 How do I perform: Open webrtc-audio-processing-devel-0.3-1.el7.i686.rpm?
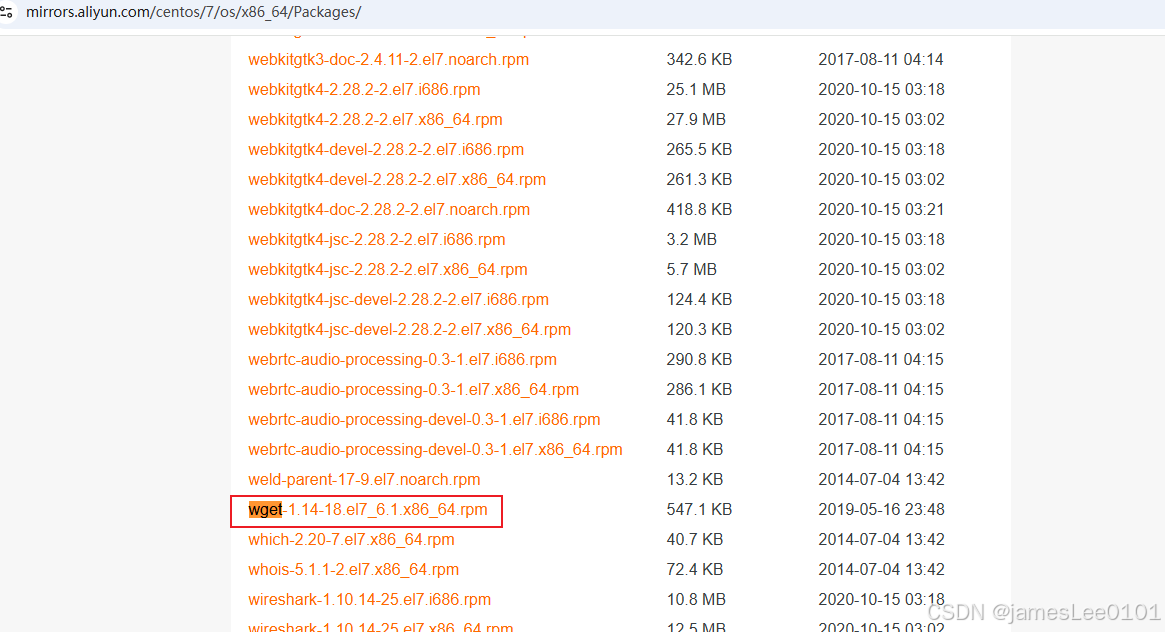(424, 420)
